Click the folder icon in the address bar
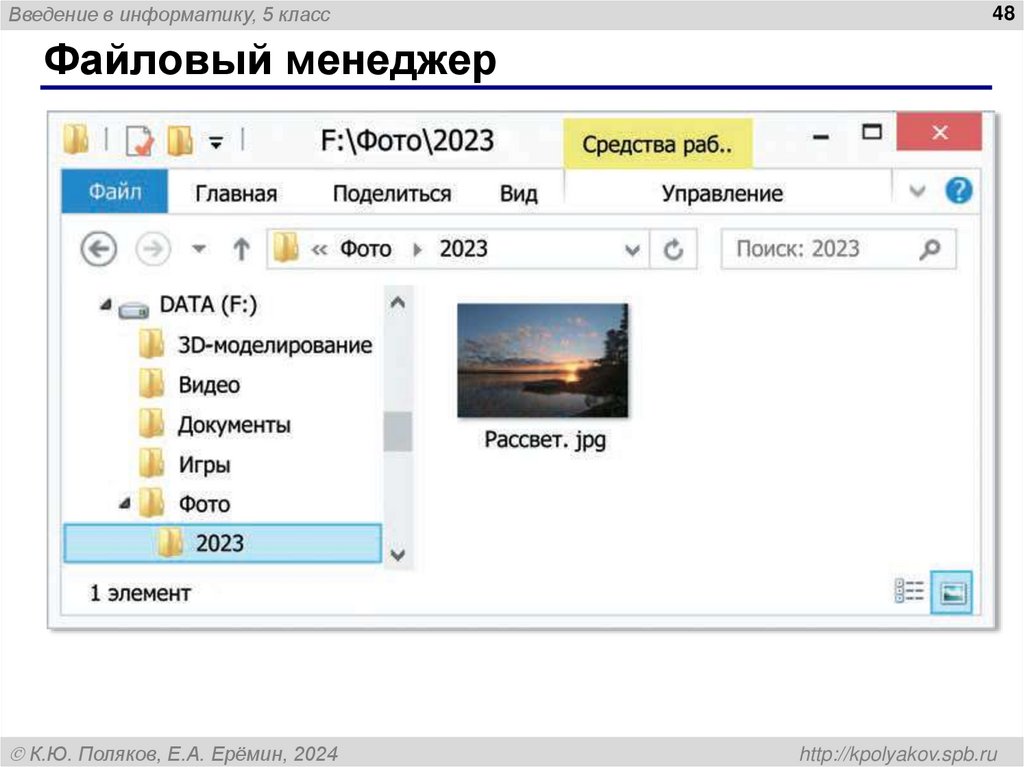Viewport: 1024px width, 767px height. click(x=287, y=248)
